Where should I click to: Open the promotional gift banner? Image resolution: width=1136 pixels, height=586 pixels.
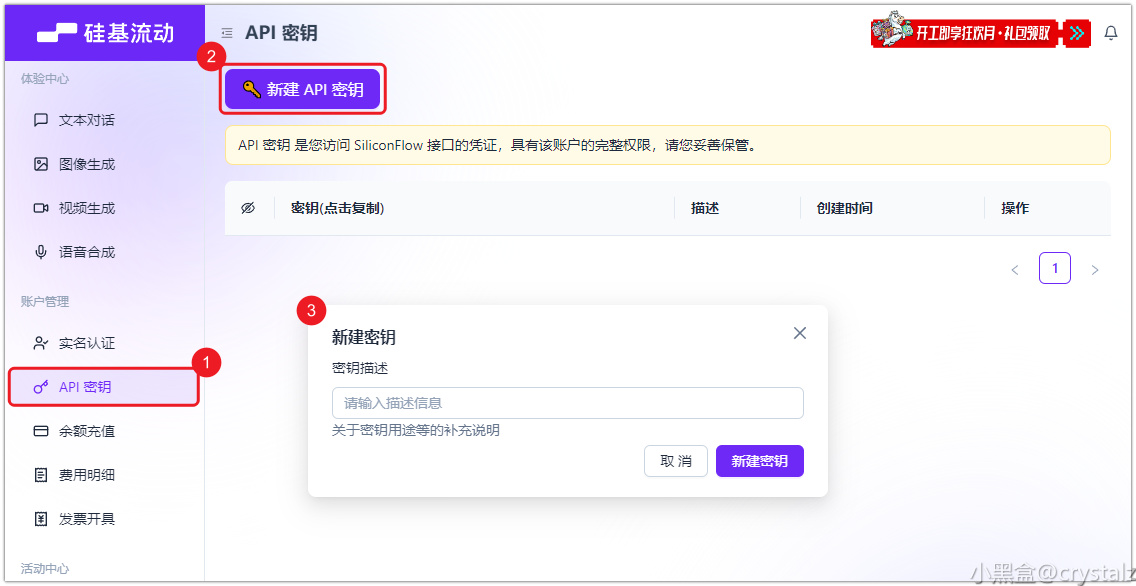pos(980,33)
